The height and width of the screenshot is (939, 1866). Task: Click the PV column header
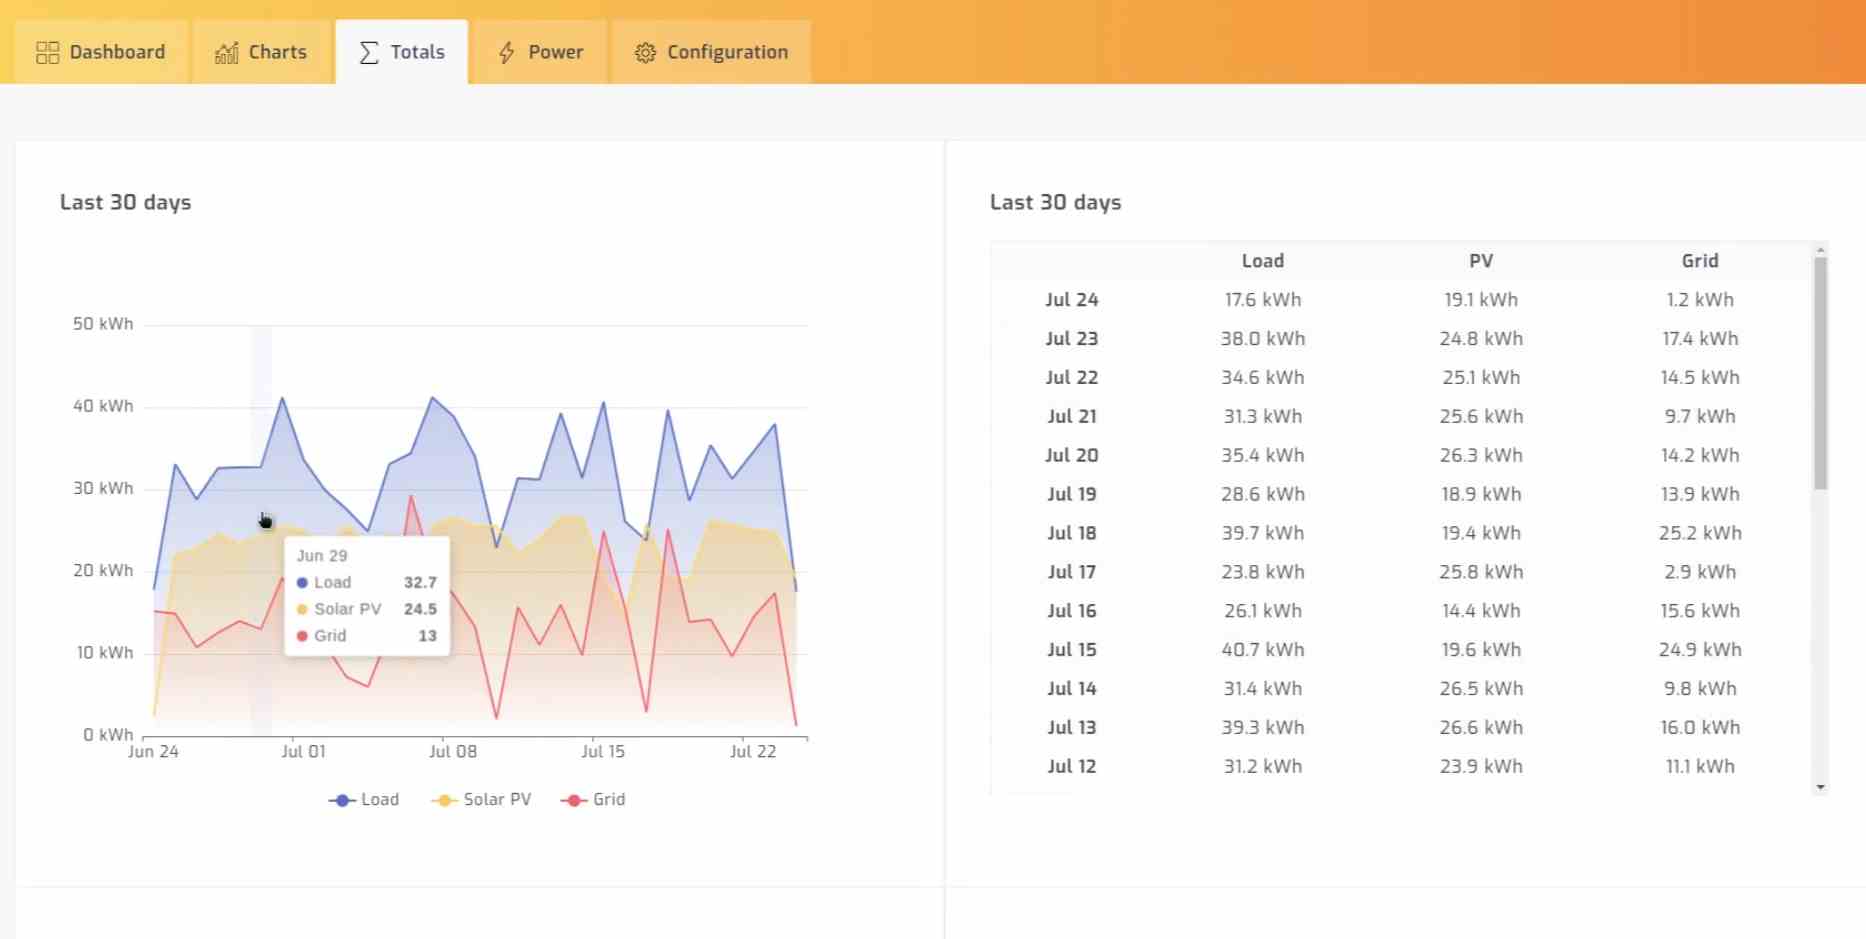[x=1480, y=261]
